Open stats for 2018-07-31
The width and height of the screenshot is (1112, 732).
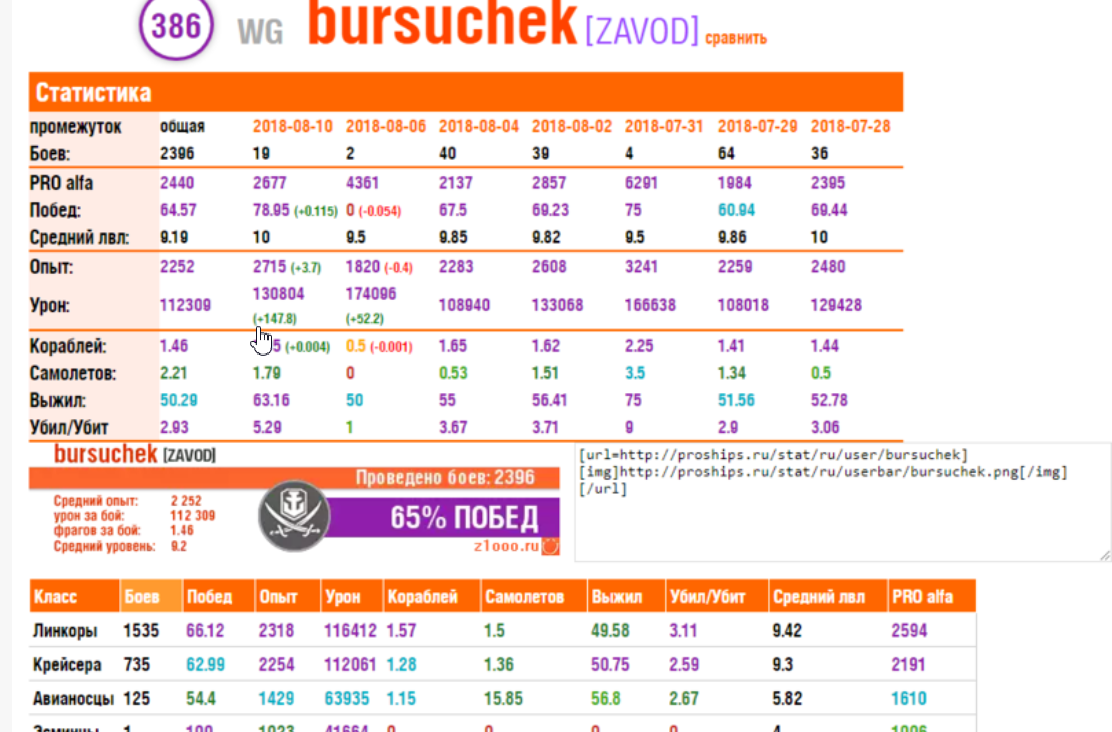(664, 127)
